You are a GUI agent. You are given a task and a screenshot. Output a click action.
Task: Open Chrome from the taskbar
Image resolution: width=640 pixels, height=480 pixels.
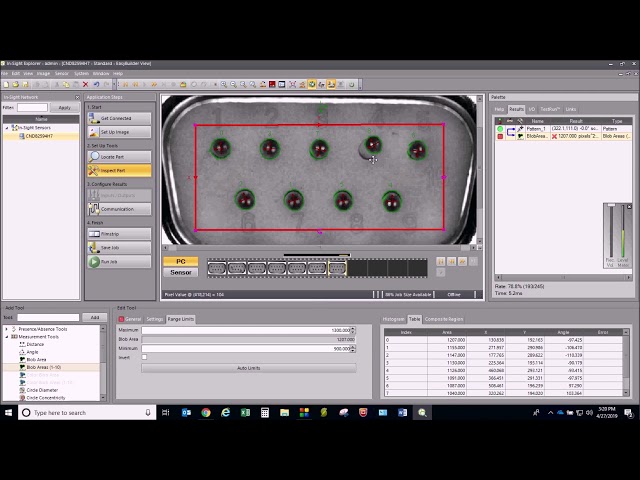tap(206, 413)
